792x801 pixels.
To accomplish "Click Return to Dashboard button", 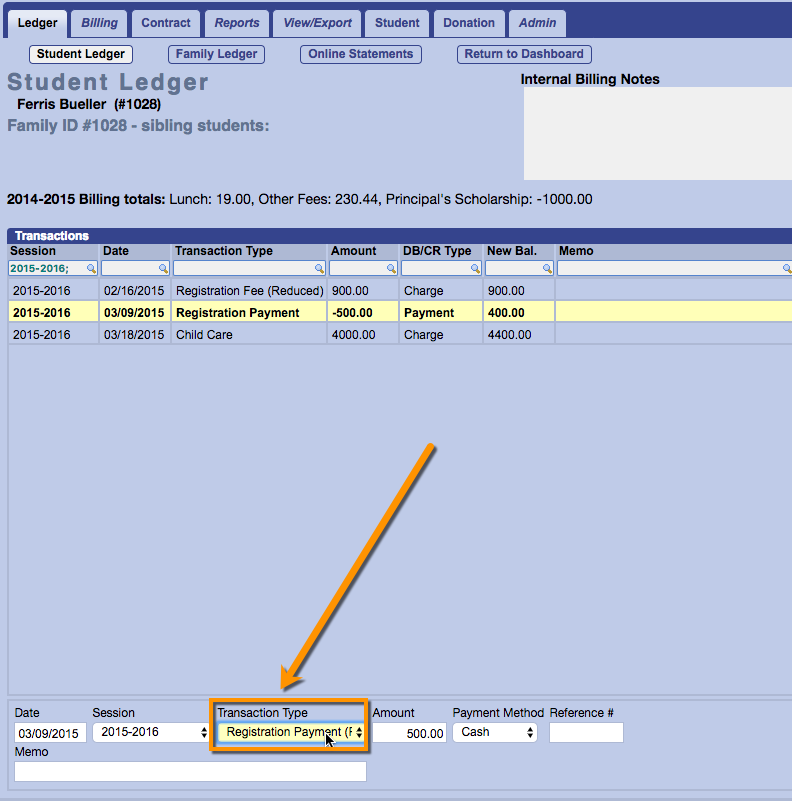I will pos(524,54).
